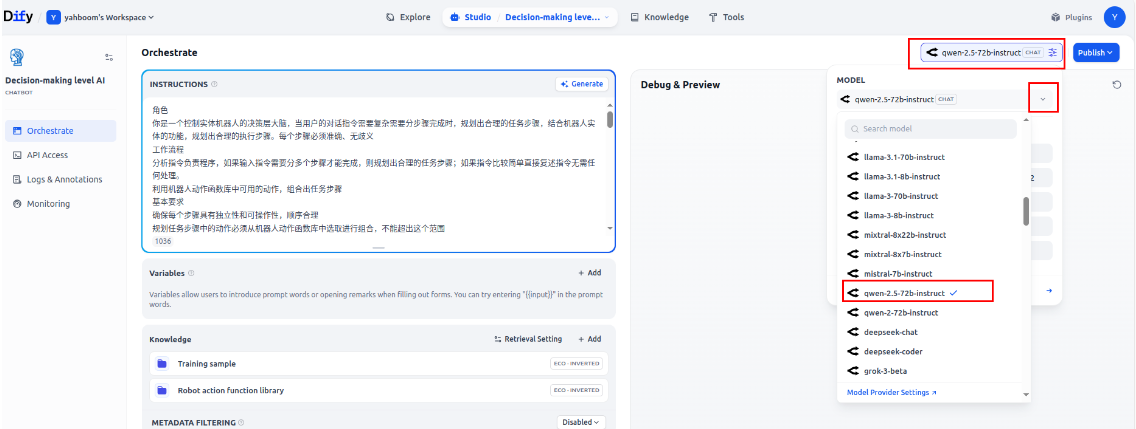Click the Generate instructions button

coord(582,84)
